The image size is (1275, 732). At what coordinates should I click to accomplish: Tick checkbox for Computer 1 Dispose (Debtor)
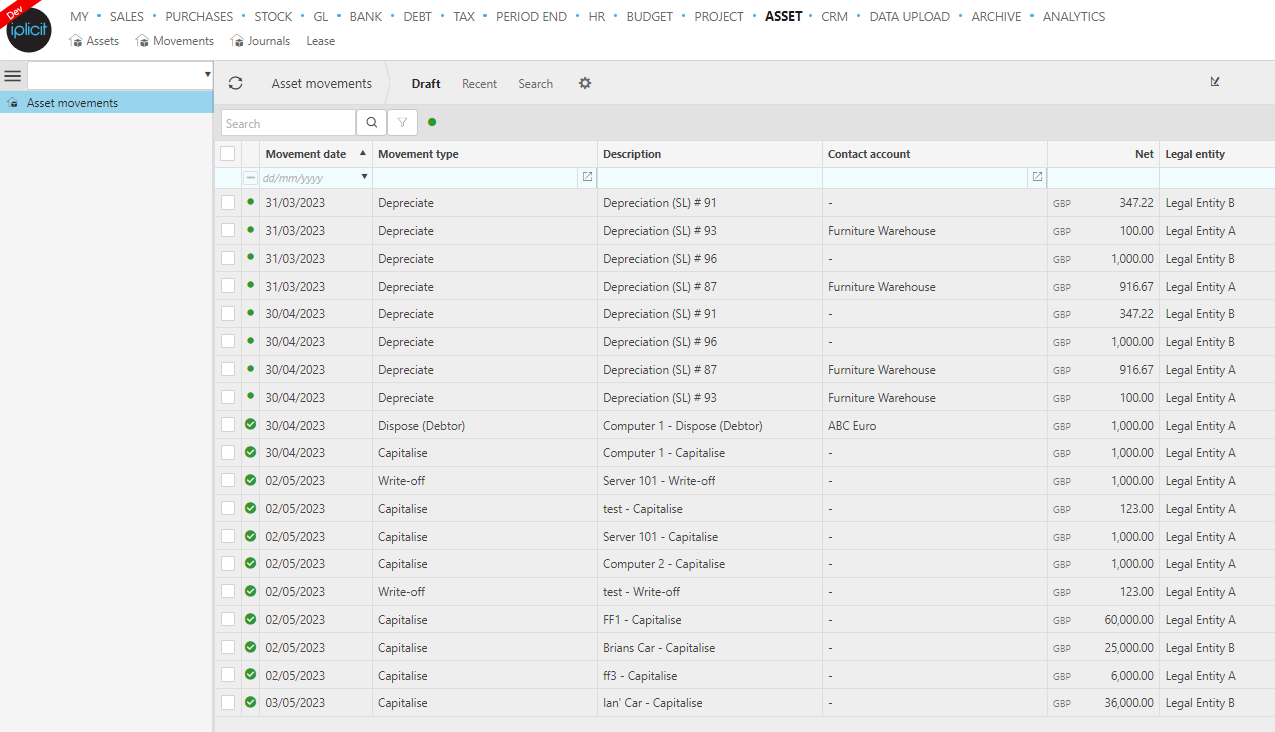[x=228, y=425]
